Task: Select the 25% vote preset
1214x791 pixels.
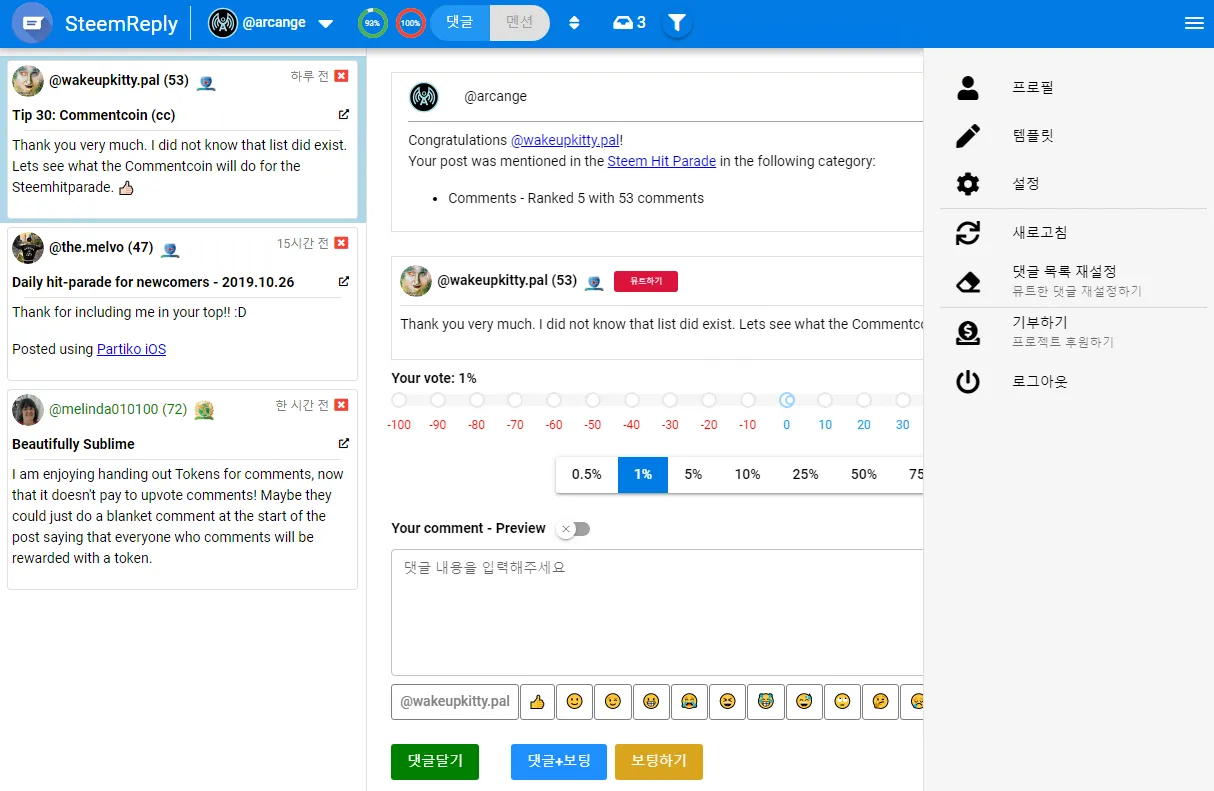Action: pos(806,474)
